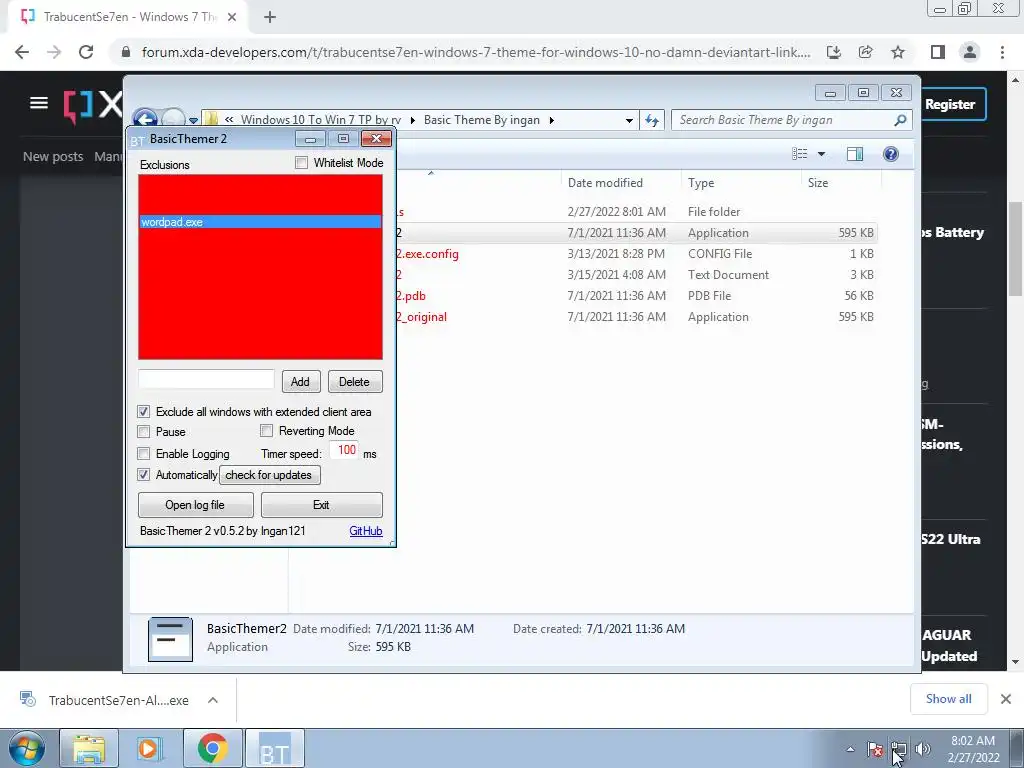Image resolution: width=1024 pixels, height=768 pixels.
Task: Click the Chrome address bar URL
Action: tap(476, 52)
